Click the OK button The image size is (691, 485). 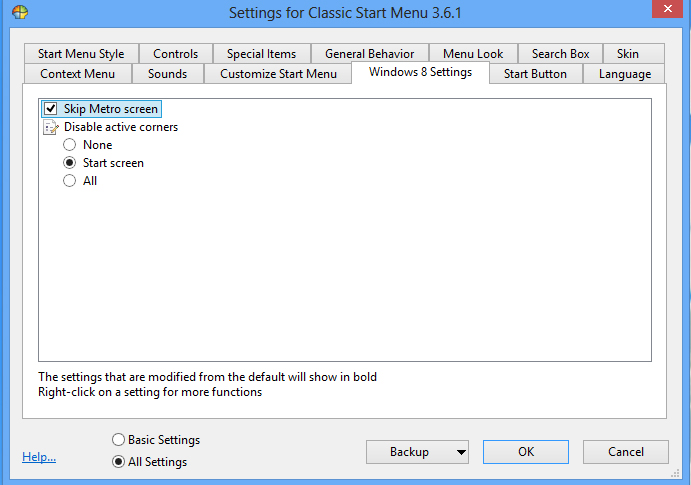pyautogui.click(x=526, y=452)
